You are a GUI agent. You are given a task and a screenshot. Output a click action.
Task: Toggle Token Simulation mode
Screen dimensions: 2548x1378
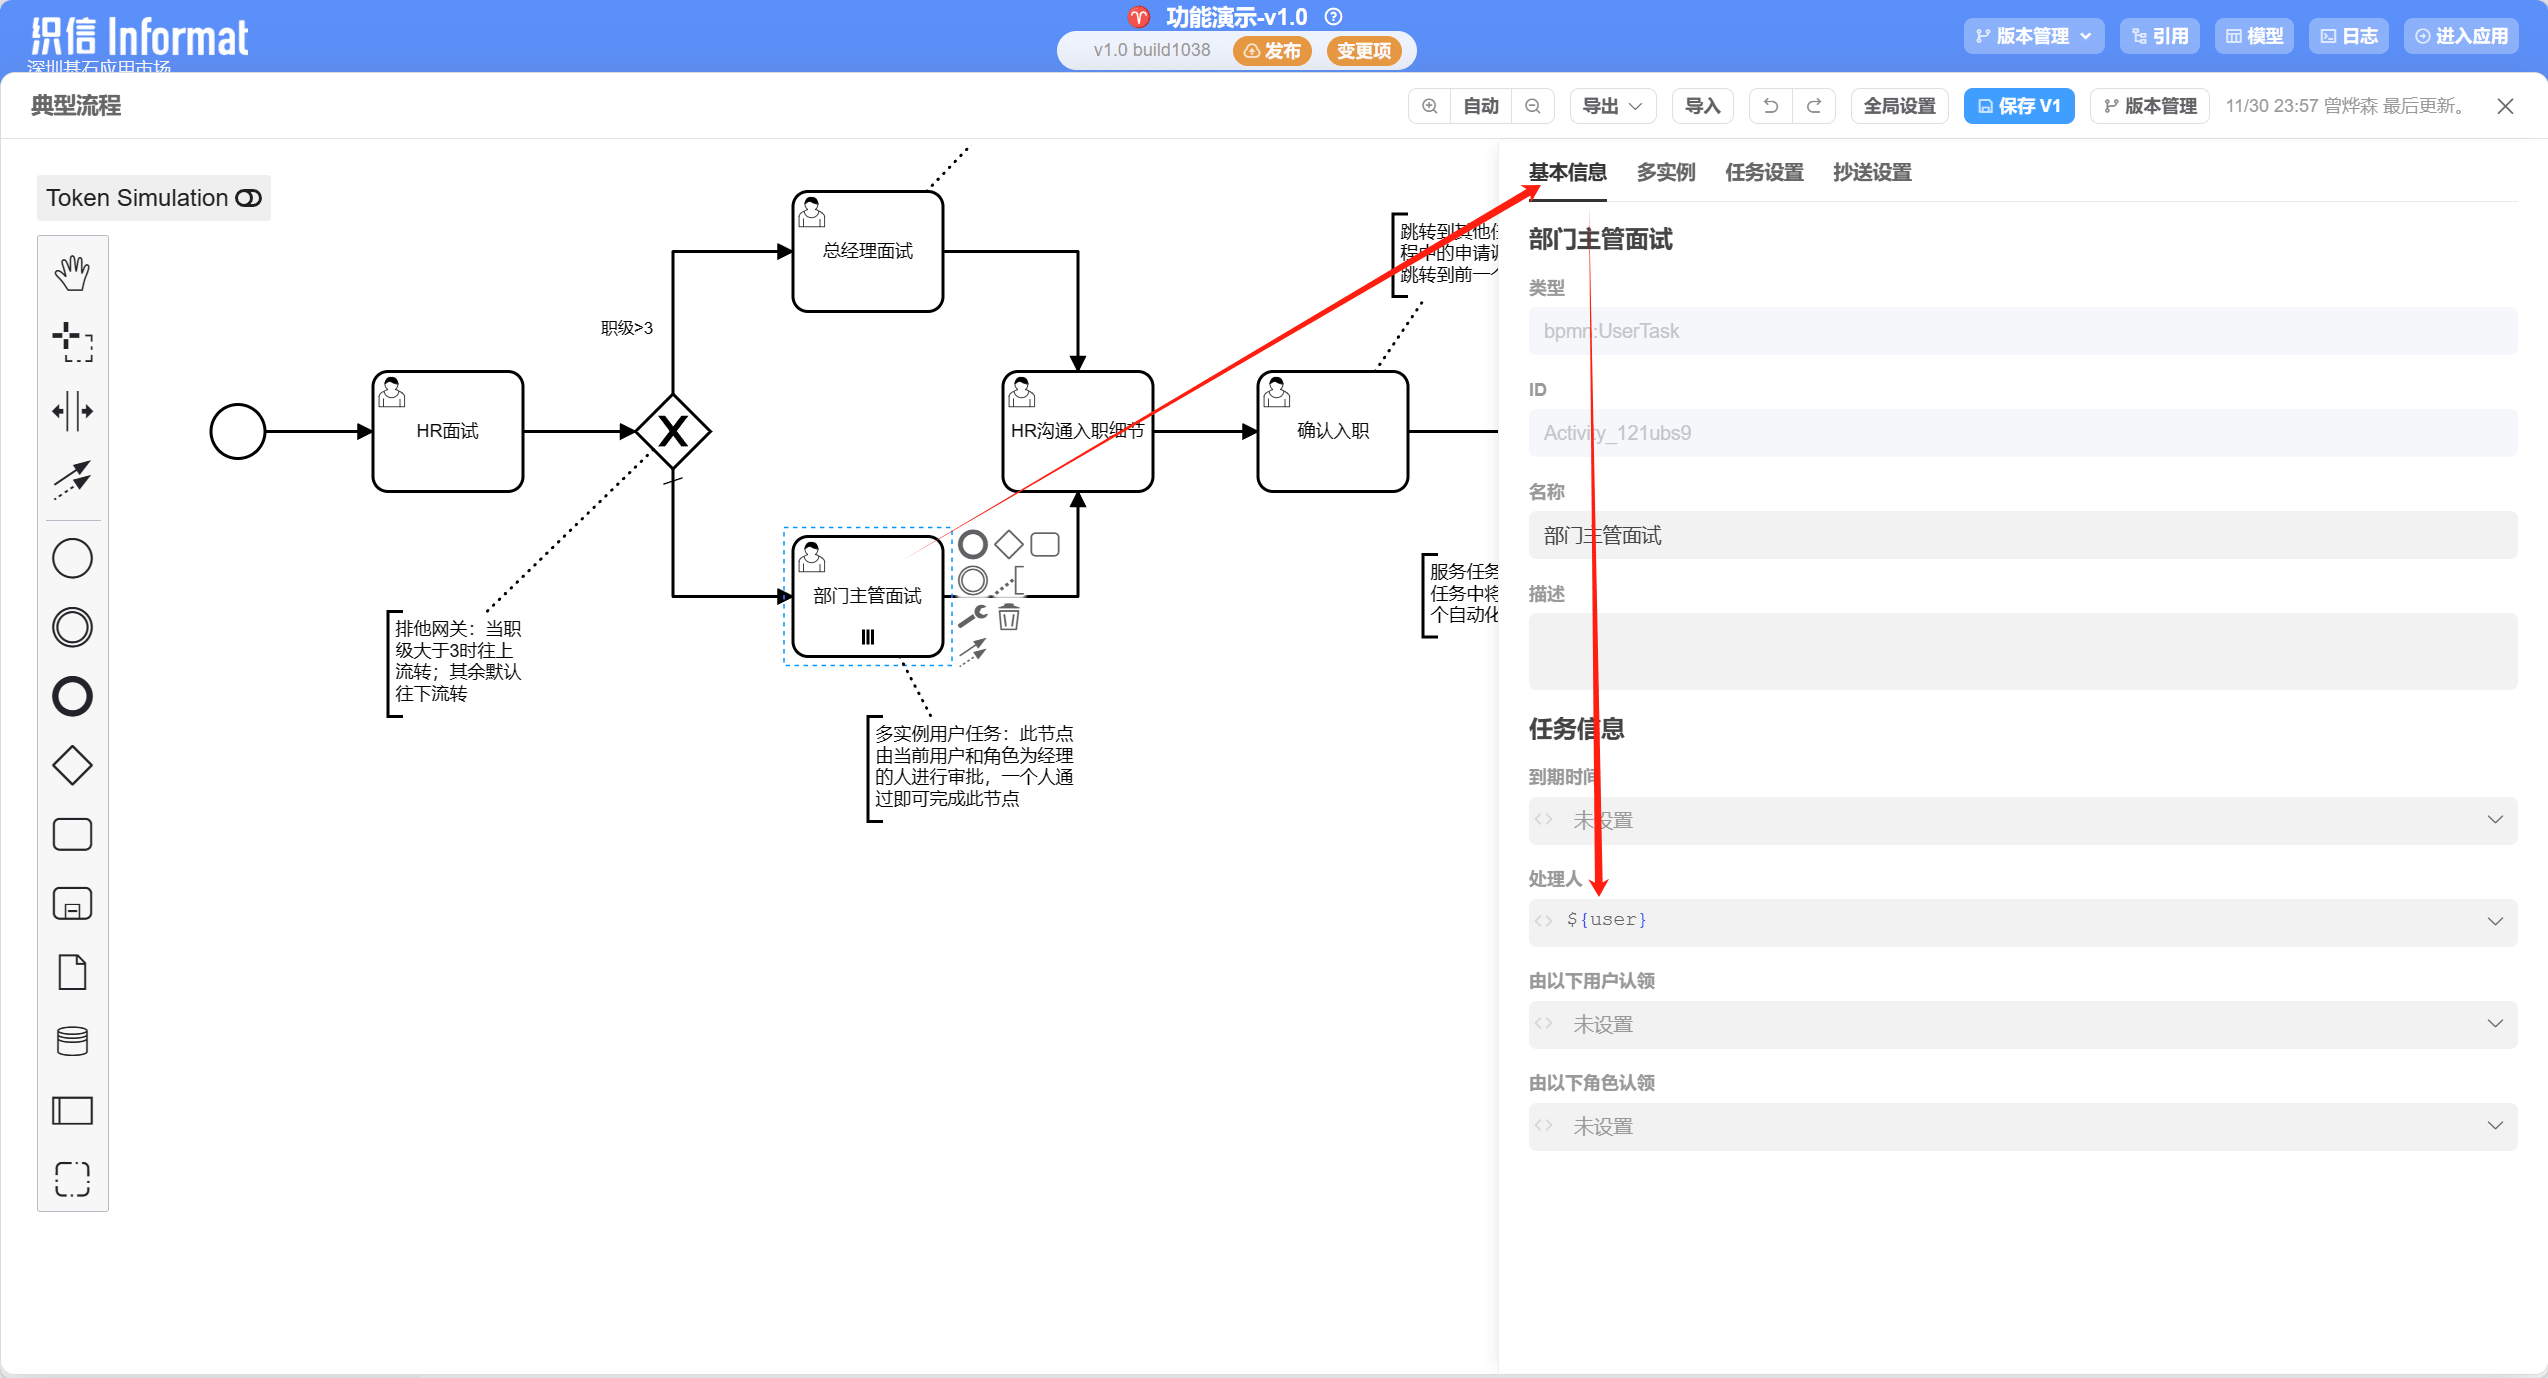click(153, 198)
